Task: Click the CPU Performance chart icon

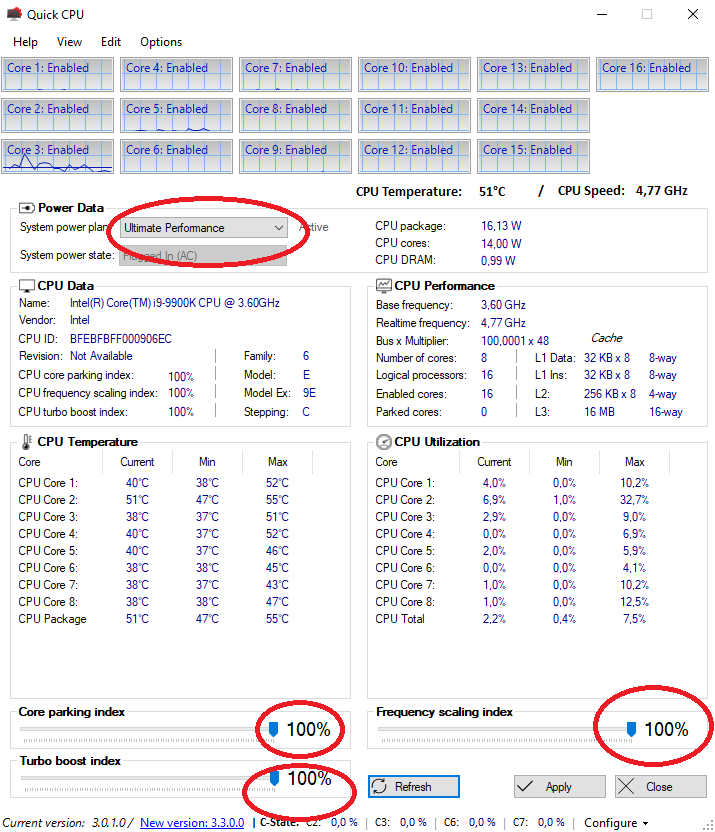Action: [383, 285]
